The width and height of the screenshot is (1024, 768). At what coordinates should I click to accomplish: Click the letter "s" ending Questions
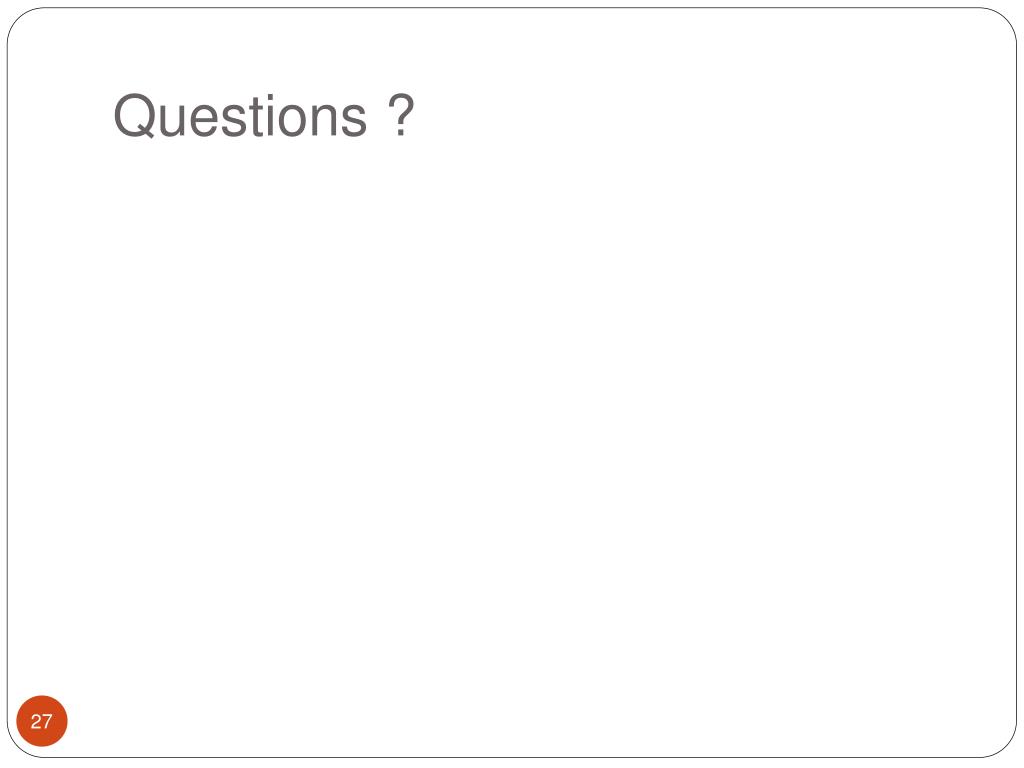click(353, 120)
